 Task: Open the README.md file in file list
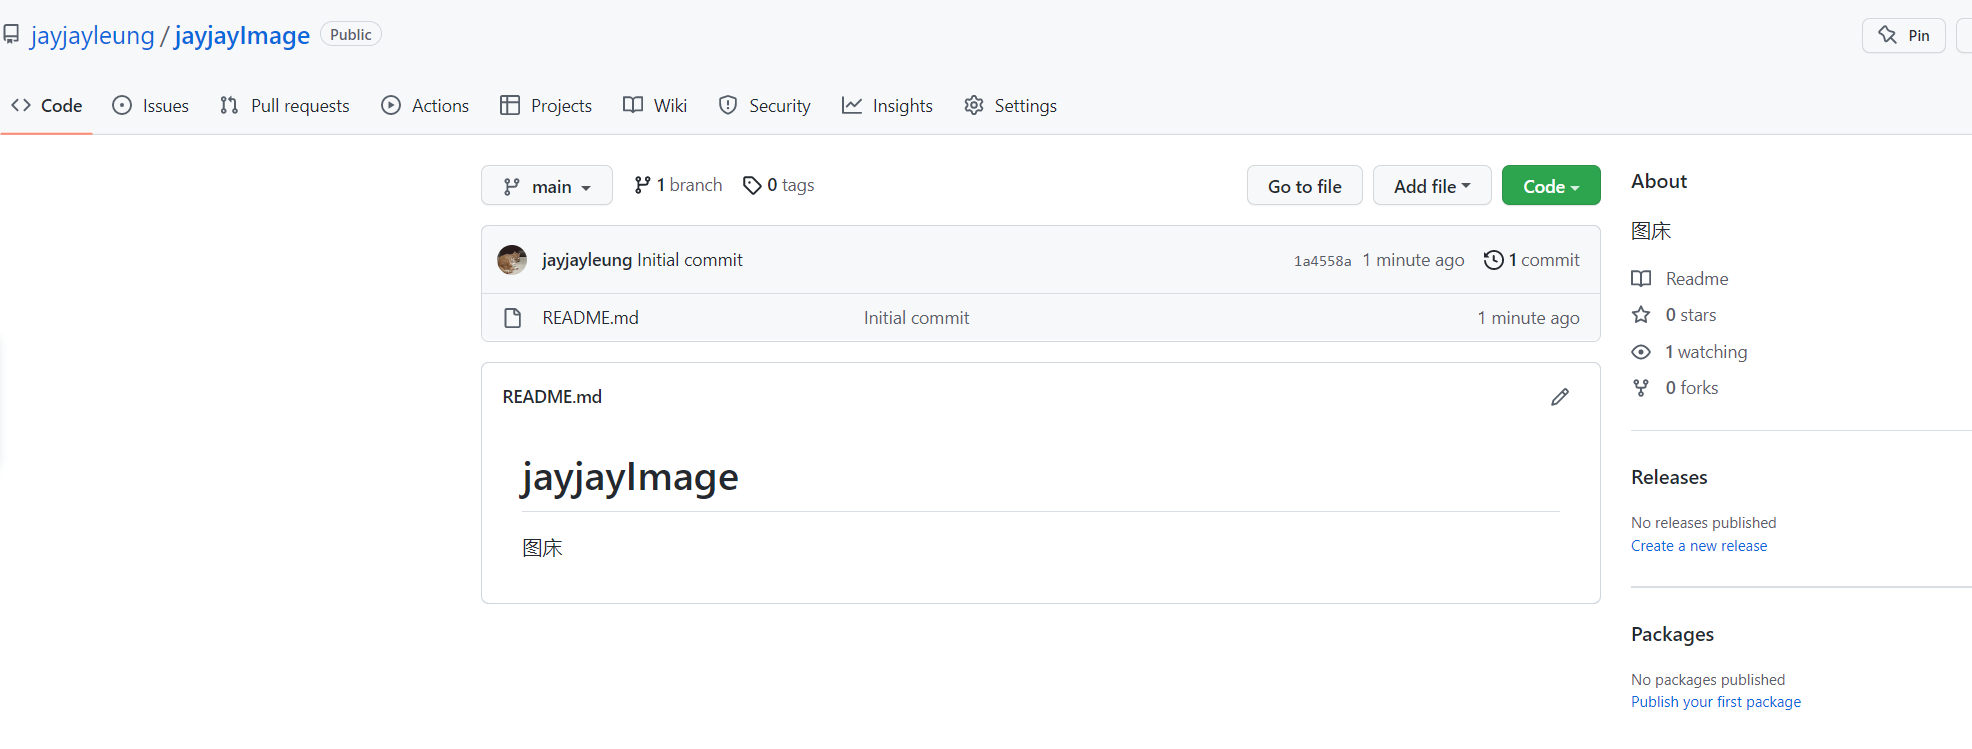pyautogui.click(x=590, y=318)
